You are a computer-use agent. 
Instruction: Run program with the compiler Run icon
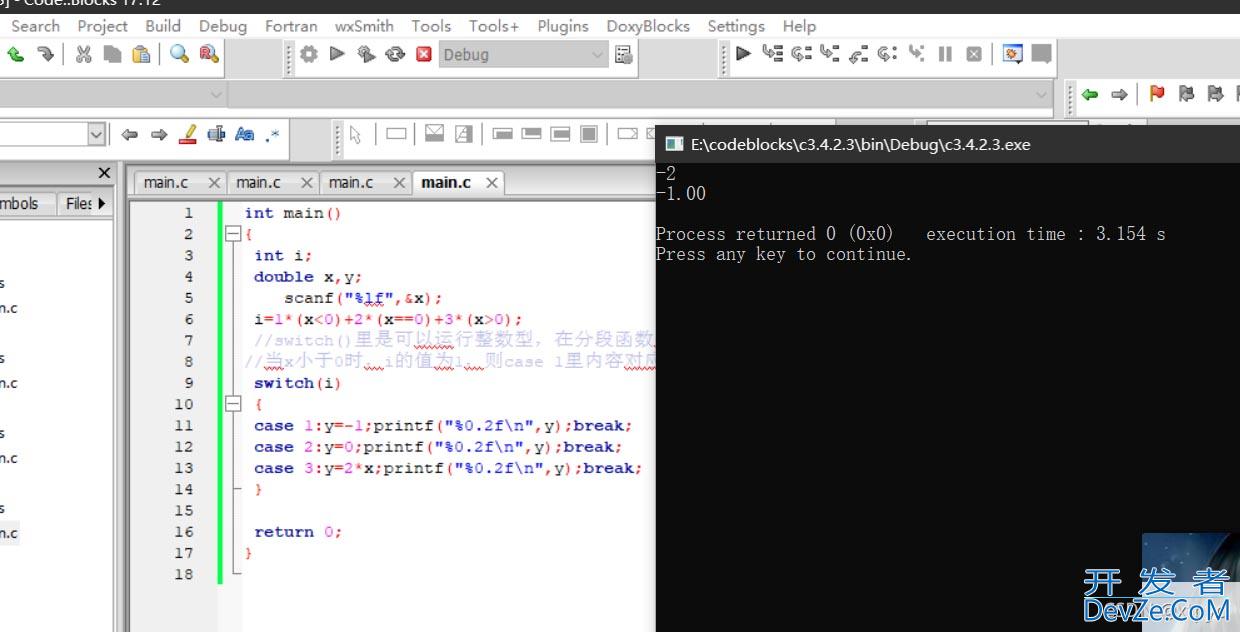pyautogui.click(x=337, y=54)
